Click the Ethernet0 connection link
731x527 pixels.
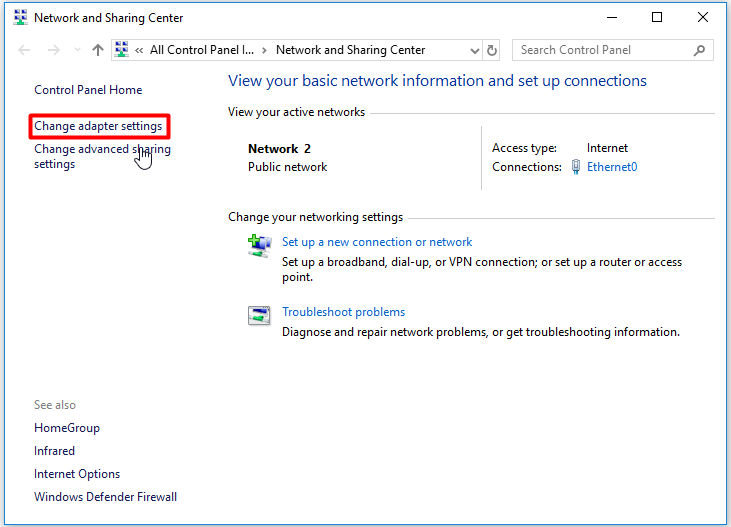coord(612,167)
